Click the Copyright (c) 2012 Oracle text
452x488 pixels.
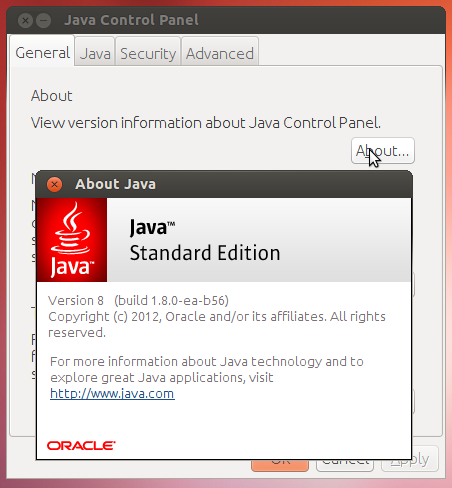[217, 324]
